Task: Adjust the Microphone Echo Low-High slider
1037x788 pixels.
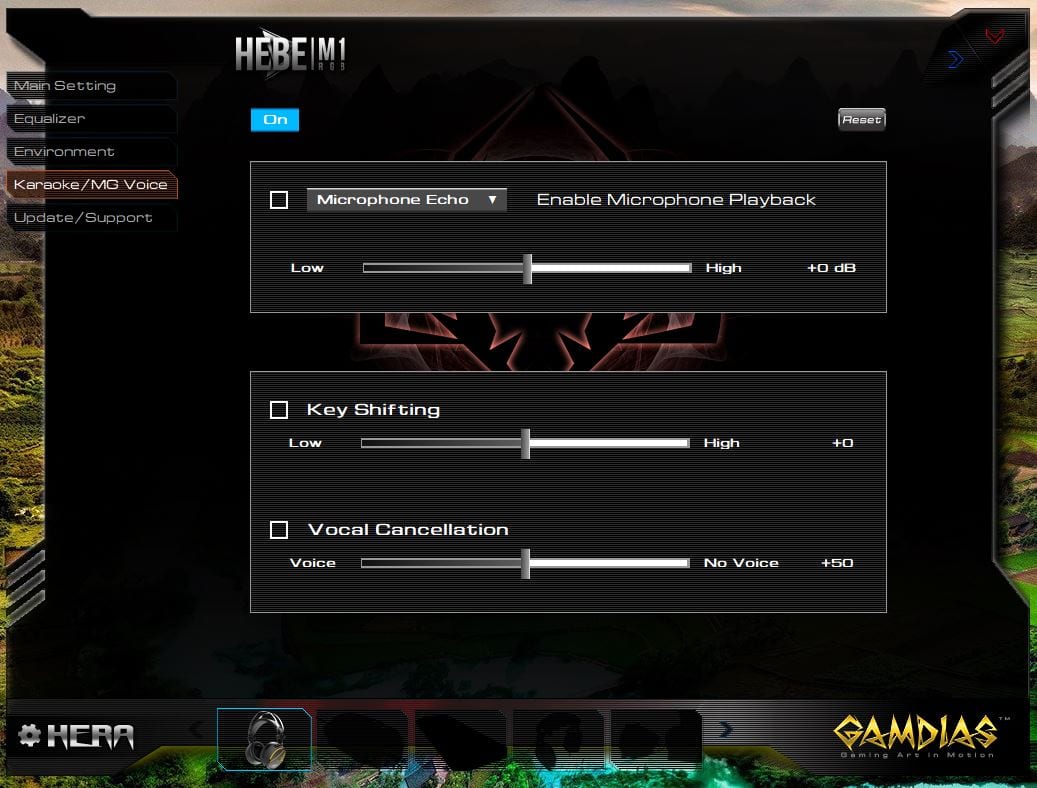Action: [x=527, y=268]
